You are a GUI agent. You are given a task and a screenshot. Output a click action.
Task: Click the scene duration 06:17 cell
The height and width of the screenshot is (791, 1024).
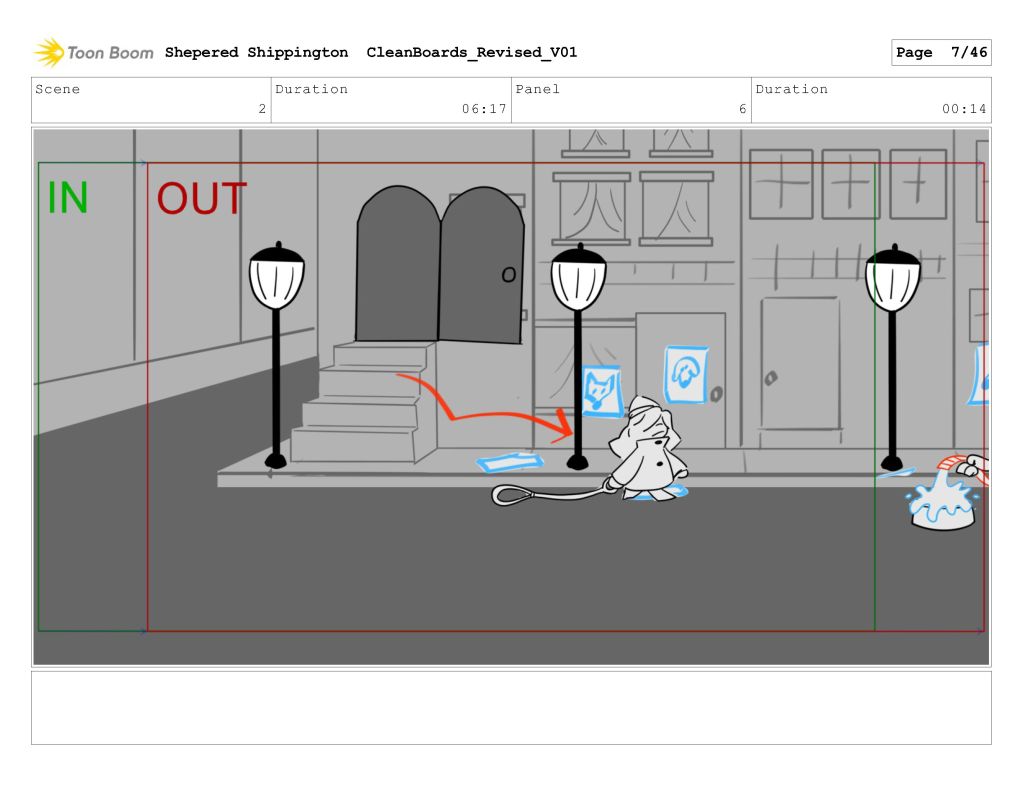coord(391,100)
